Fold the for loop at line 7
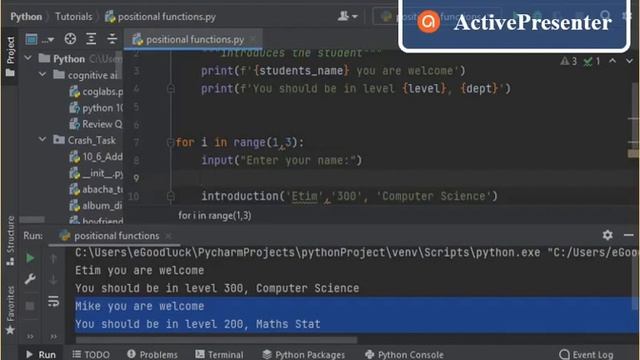This screenshot has width=640, height=360. (171, 142)
